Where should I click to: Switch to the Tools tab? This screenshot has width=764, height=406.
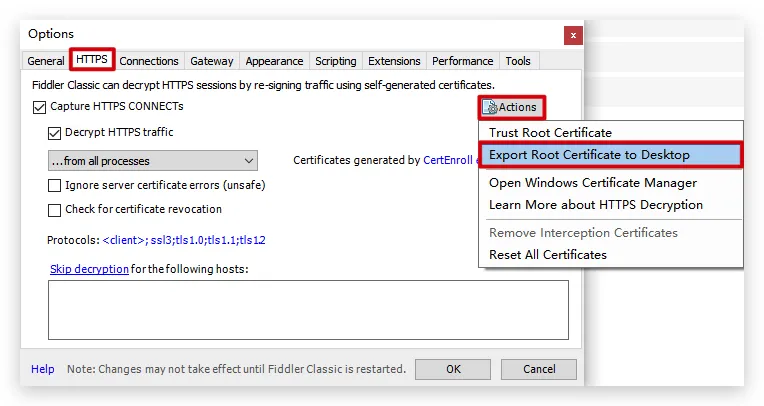[517, 61]
